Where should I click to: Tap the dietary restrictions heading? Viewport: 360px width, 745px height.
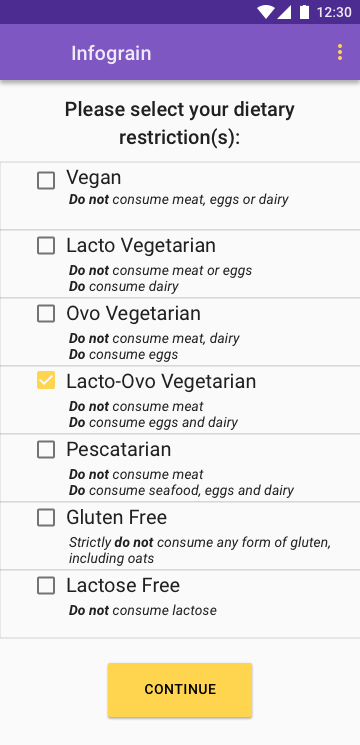180,124
